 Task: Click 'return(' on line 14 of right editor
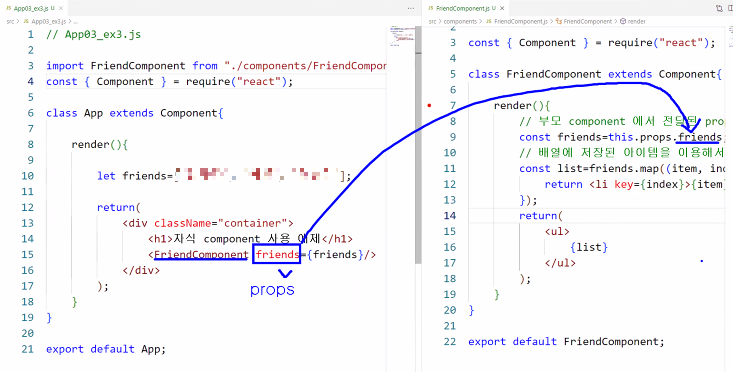[x=541, y=215]
